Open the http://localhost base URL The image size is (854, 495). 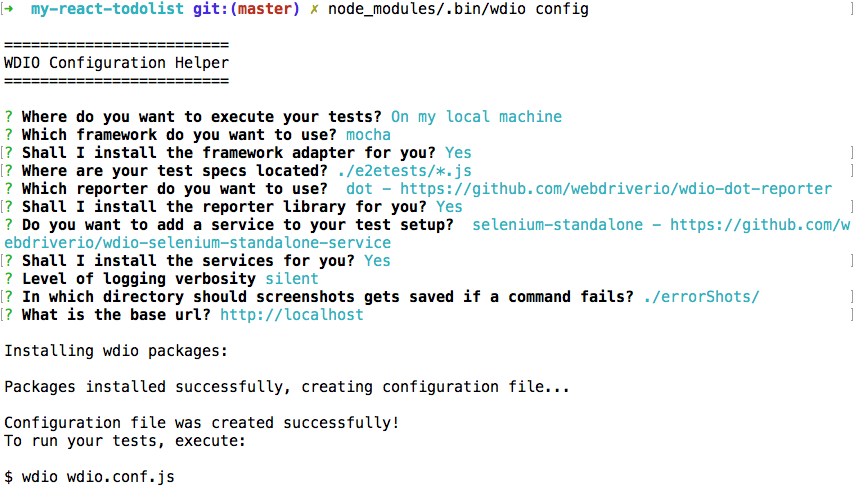click(x=292, y=315)
